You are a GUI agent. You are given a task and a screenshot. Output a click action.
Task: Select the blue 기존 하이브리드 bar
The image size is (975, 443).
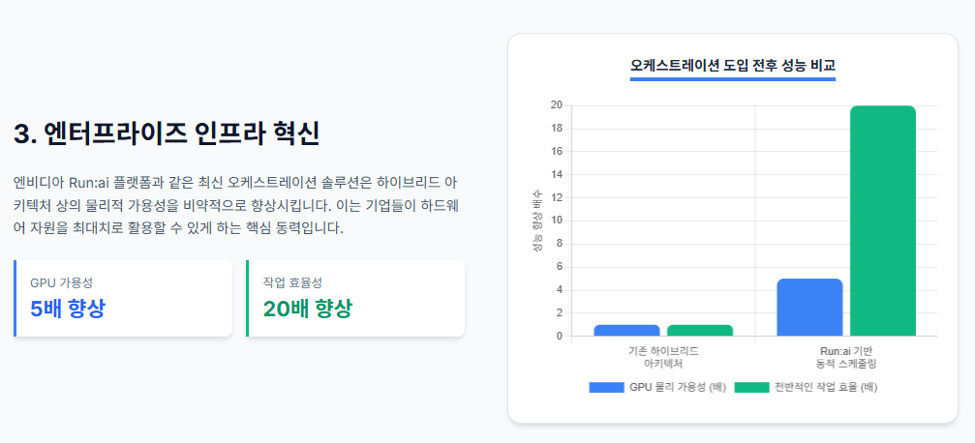tap(626, 330)
